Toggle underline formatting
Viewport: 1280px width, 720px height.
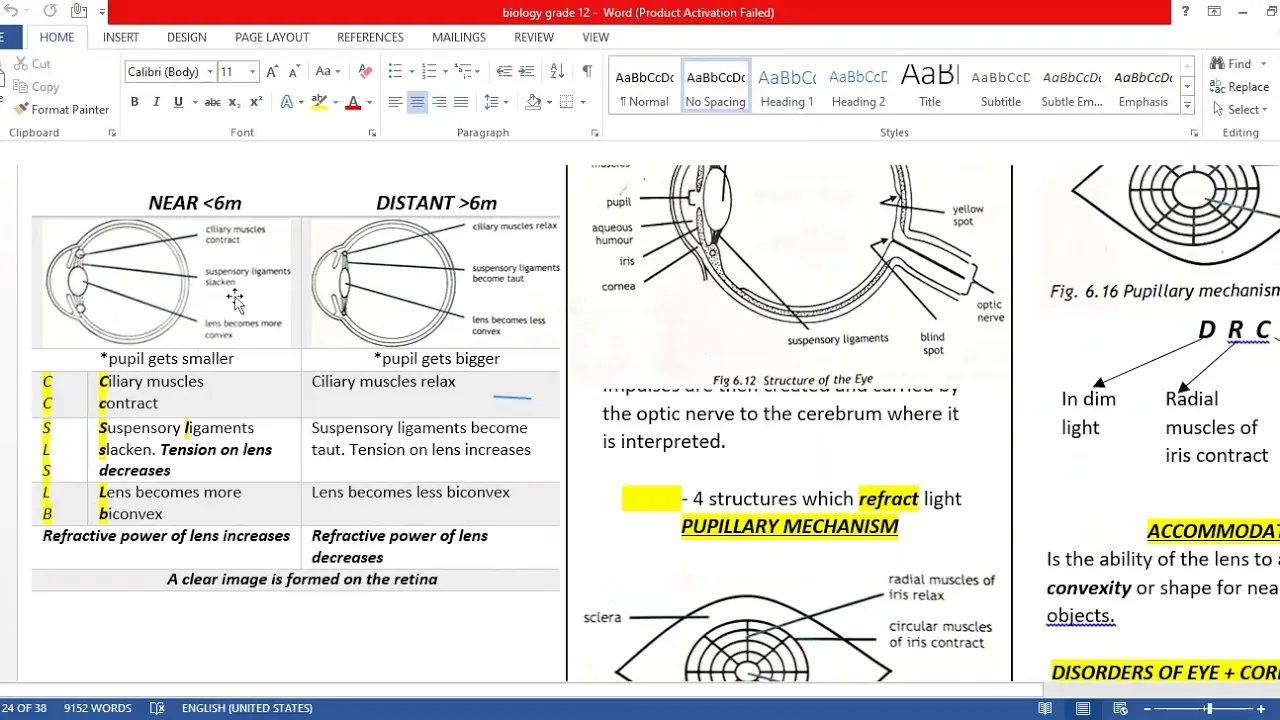tap(178, 102)
